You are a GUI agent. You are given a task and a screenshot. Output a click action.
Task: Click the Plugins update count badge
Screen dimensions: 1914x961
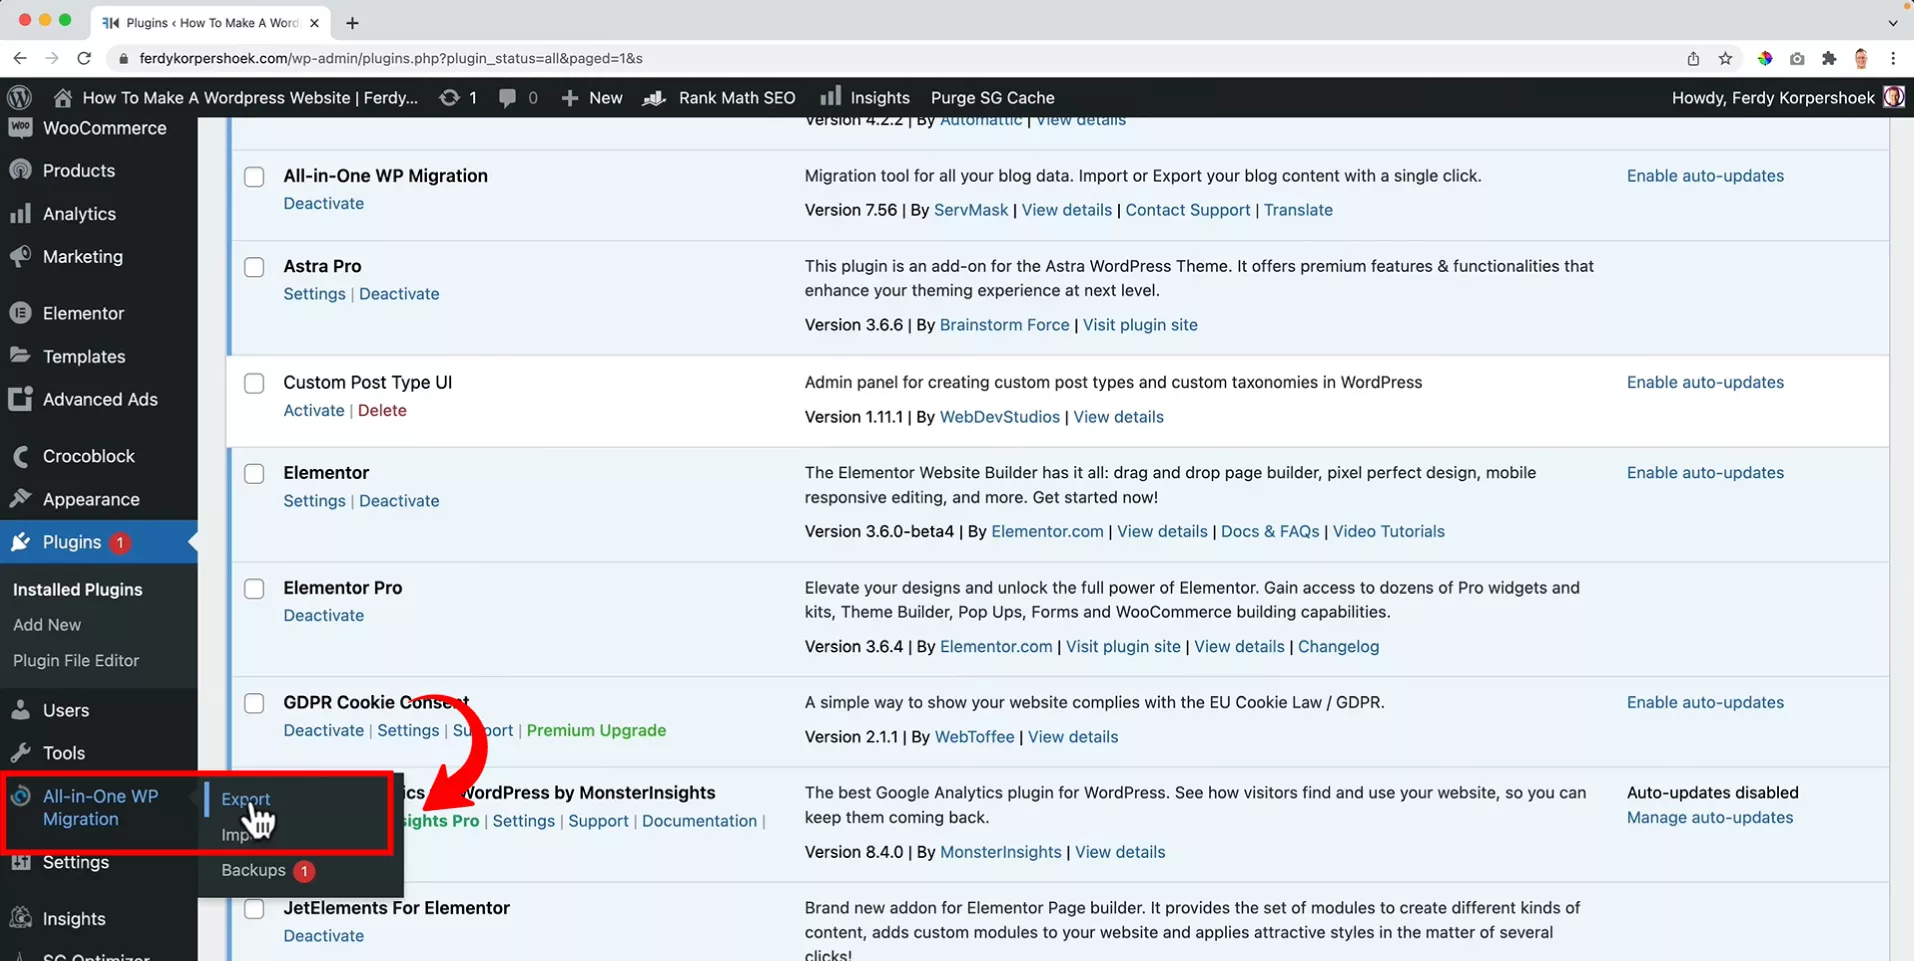(x=118, y=542)
